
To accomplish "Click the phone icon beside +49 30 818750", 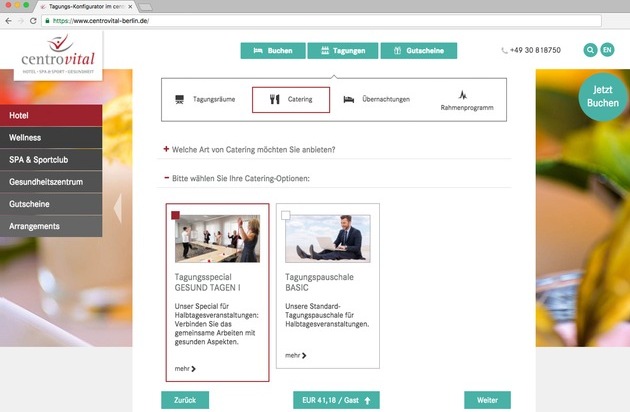I will [x=504, y=51].
